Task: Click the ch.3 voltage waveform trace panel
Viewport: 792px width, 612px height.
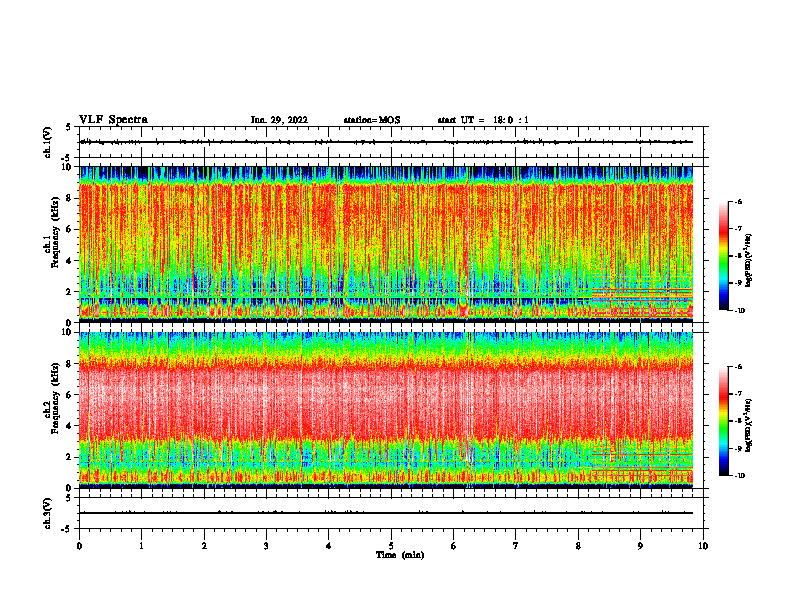Action: click(391, 513)
